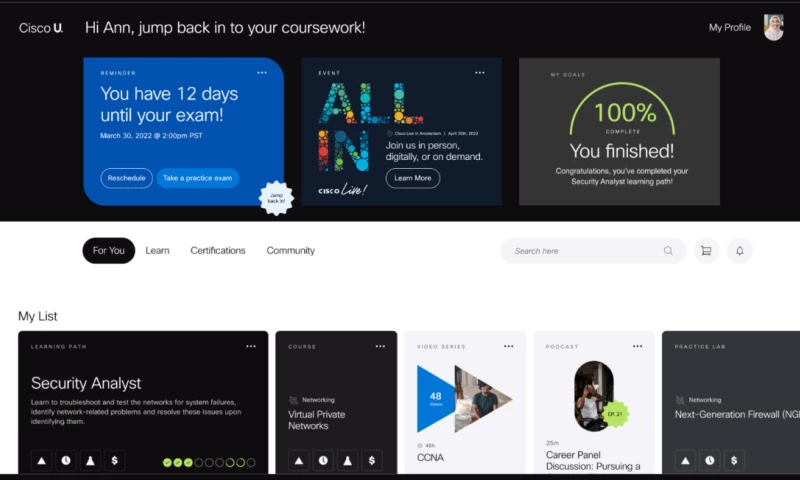Click the triangle icon on Next-Generation Firewall card
Viewport: 800px width, 480px height.
pos(685,460)
